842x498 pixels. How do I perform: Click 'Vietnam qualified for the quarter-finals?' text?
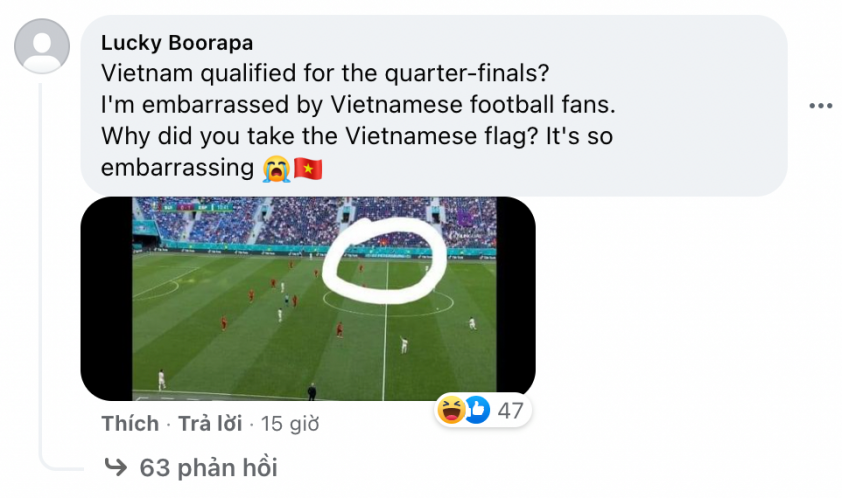point(325,73)
